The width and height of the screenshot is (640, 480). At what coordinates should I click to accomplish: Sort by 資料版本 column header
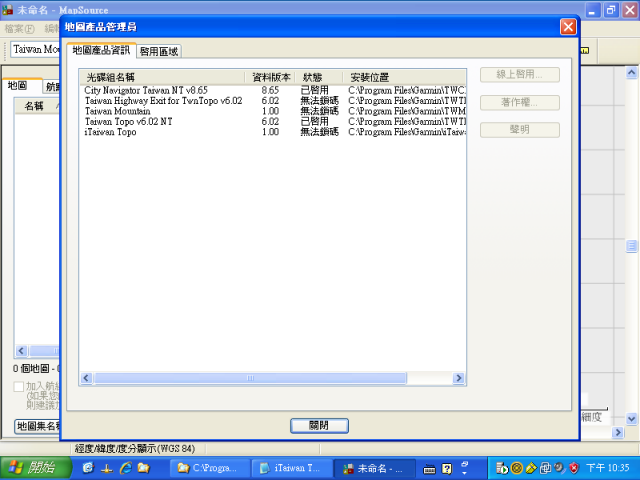270,77
